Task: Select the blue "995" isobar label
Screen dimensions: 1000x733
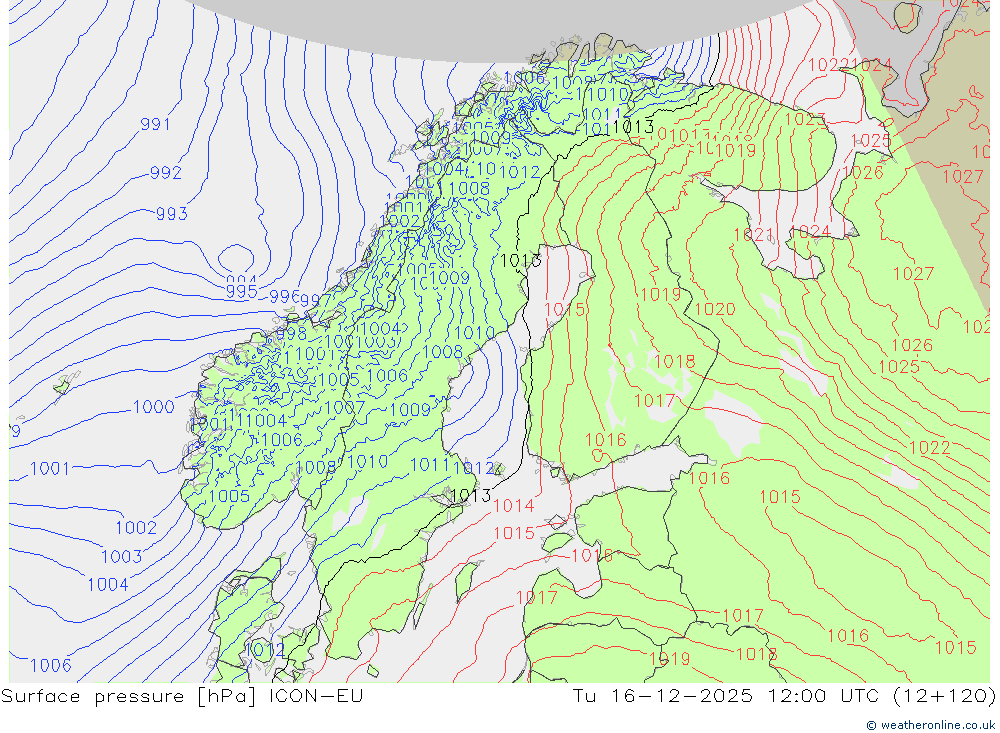Action: 242,292
